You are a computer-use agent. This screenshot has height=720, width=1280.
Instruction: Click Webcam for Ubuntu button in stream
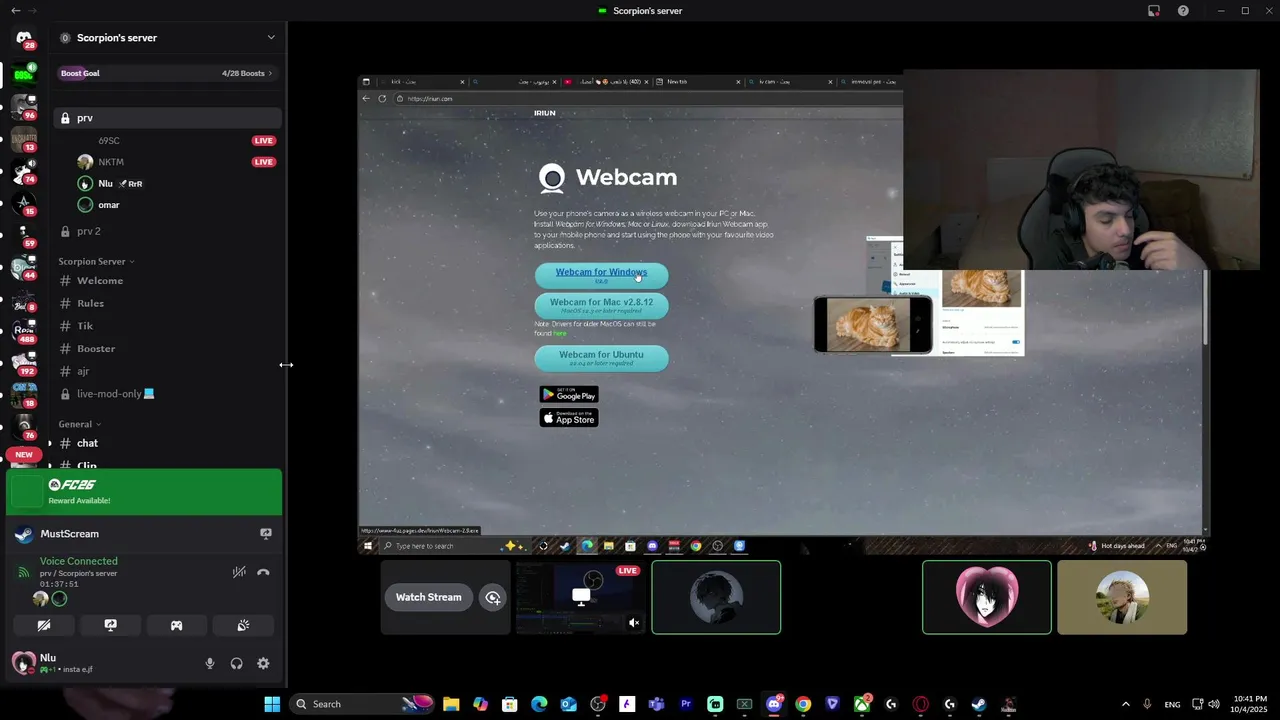601,358
